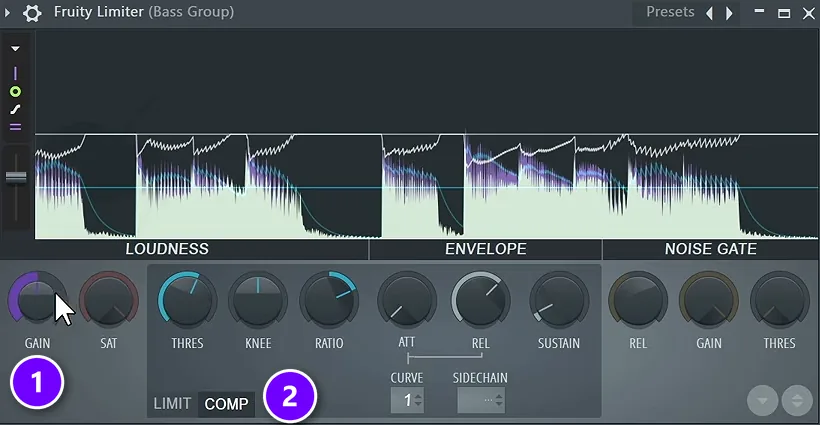Click the LOUDNESS section header

[x=167, y=249]
